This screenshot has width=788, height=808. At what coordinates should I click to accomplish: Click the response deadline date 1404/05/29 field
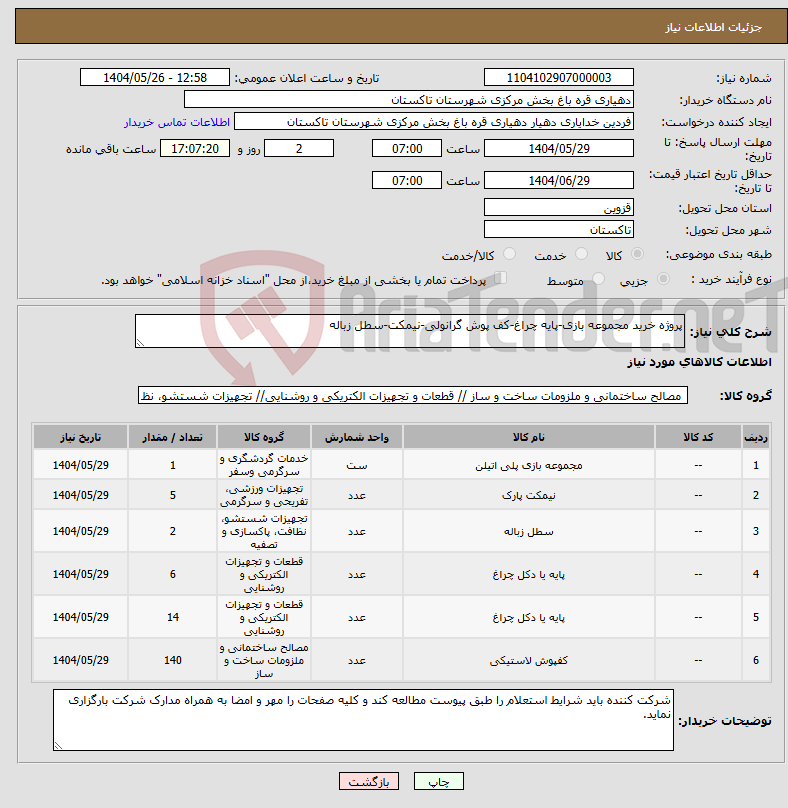point(559,148)
